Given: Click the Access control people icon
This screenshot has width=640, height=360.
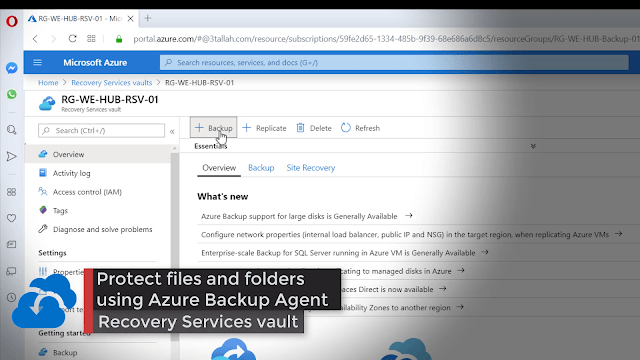Looking at the screenshot, I should click(43, 191).
